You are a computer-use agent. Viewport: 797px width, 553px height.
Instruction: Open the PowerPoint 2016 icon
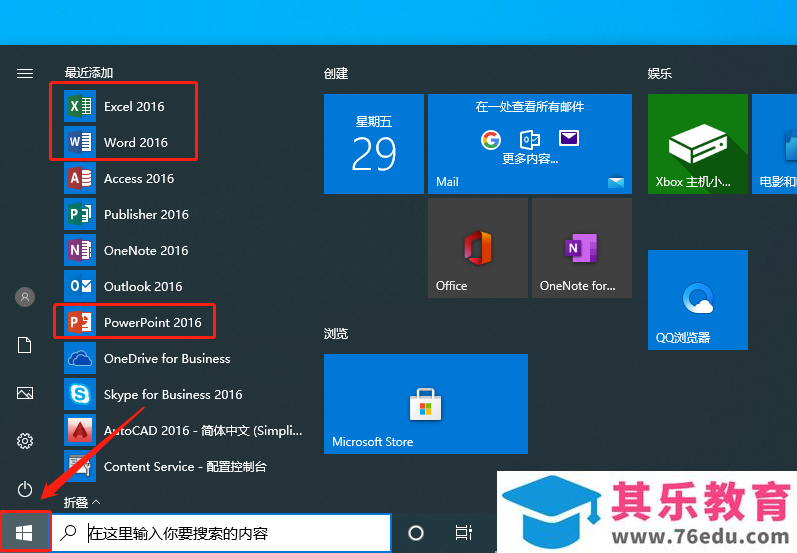point(80,322)
